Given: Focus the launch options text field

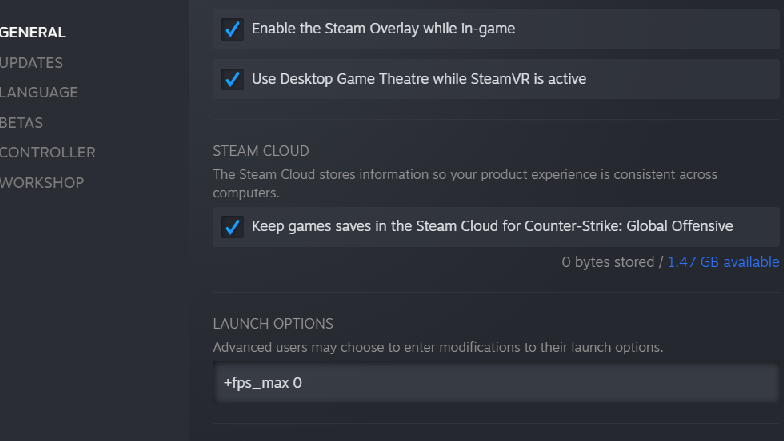Looking at the screenshot, I should pyautogui.click(x=496, y=383).
